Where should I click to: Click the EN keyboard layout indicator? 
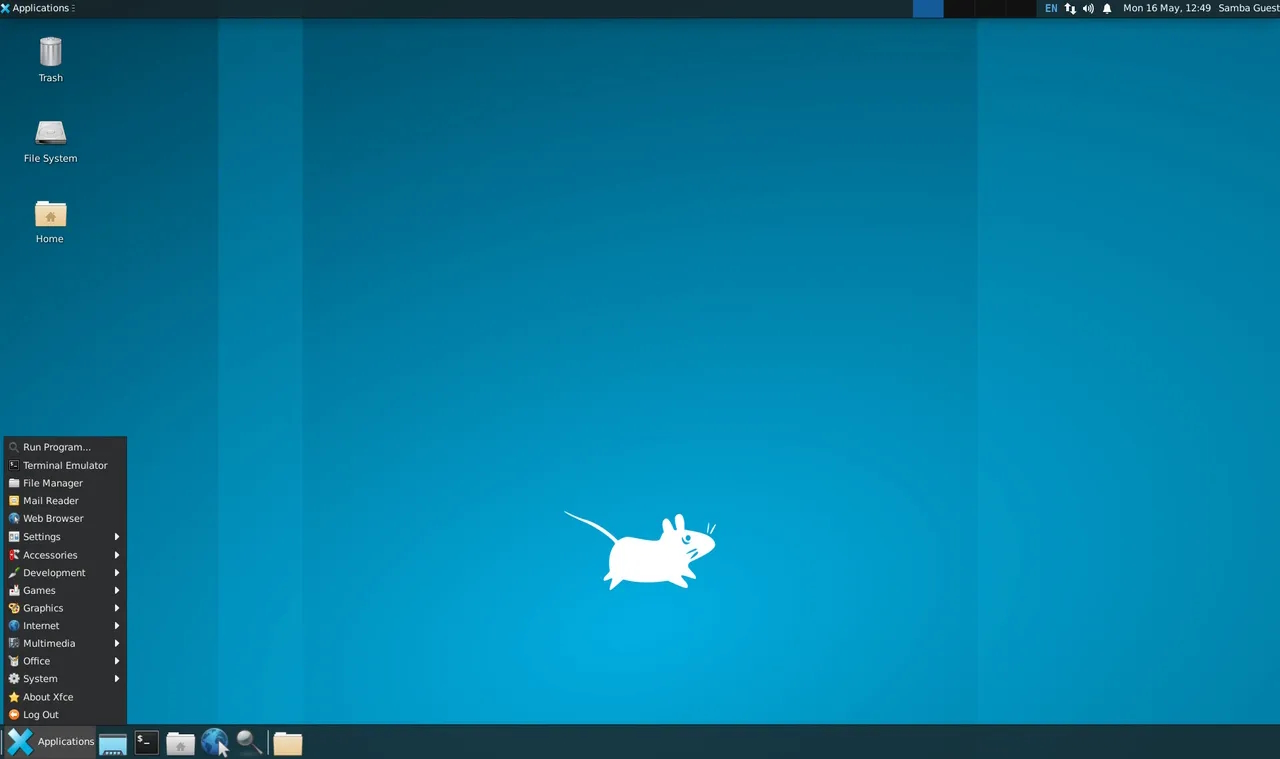pos(1050,8)
